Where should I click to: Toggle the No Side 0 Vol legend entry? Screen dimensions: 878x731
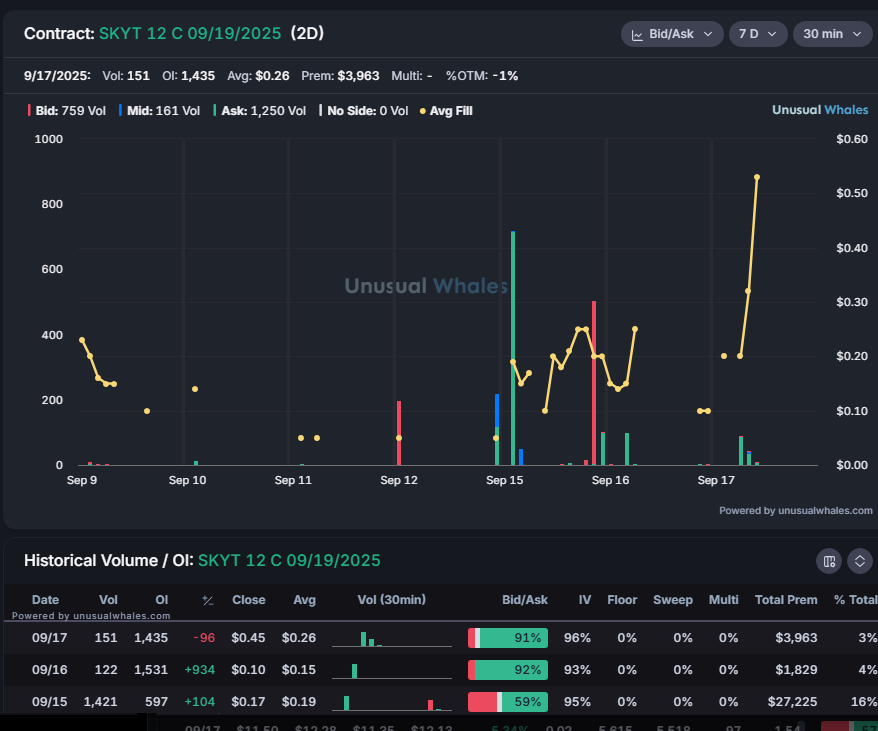tap(363, 111)
